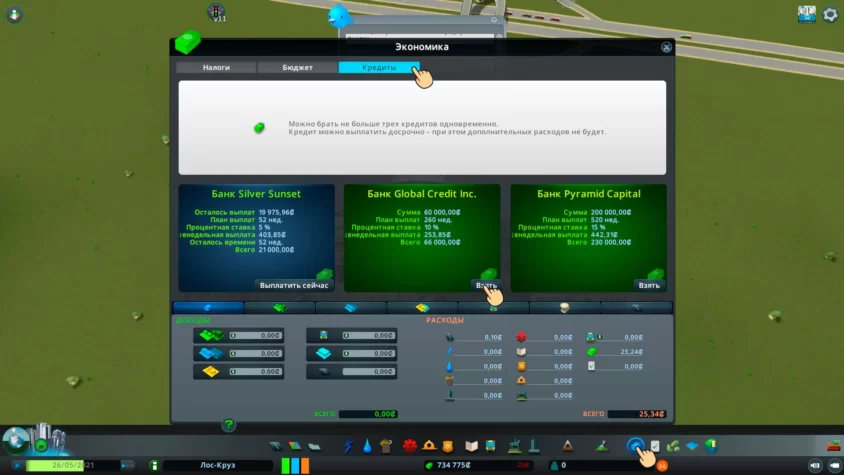The width and height of the screenshot is (844, 475).
Task: Click the city name Лос-Круз
Action: pos(217,465)
